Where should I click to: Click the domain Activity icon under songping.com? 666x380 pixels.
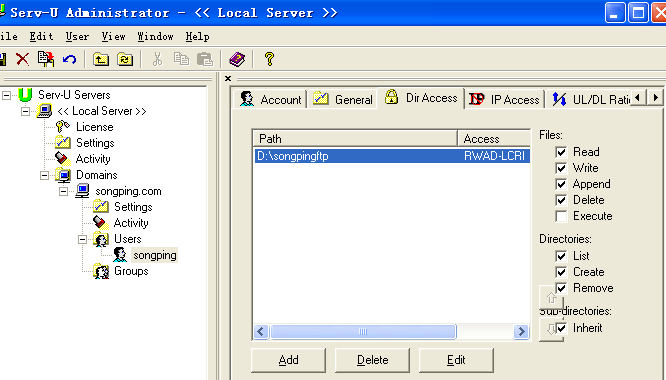[101, 222]
